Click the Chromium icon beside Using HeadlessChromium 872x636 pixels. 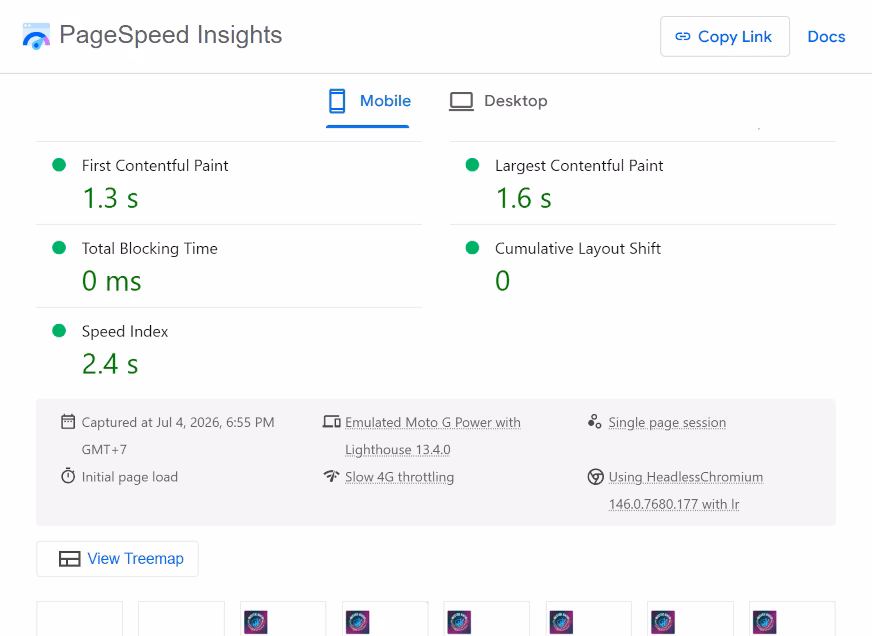pos(596,477)
